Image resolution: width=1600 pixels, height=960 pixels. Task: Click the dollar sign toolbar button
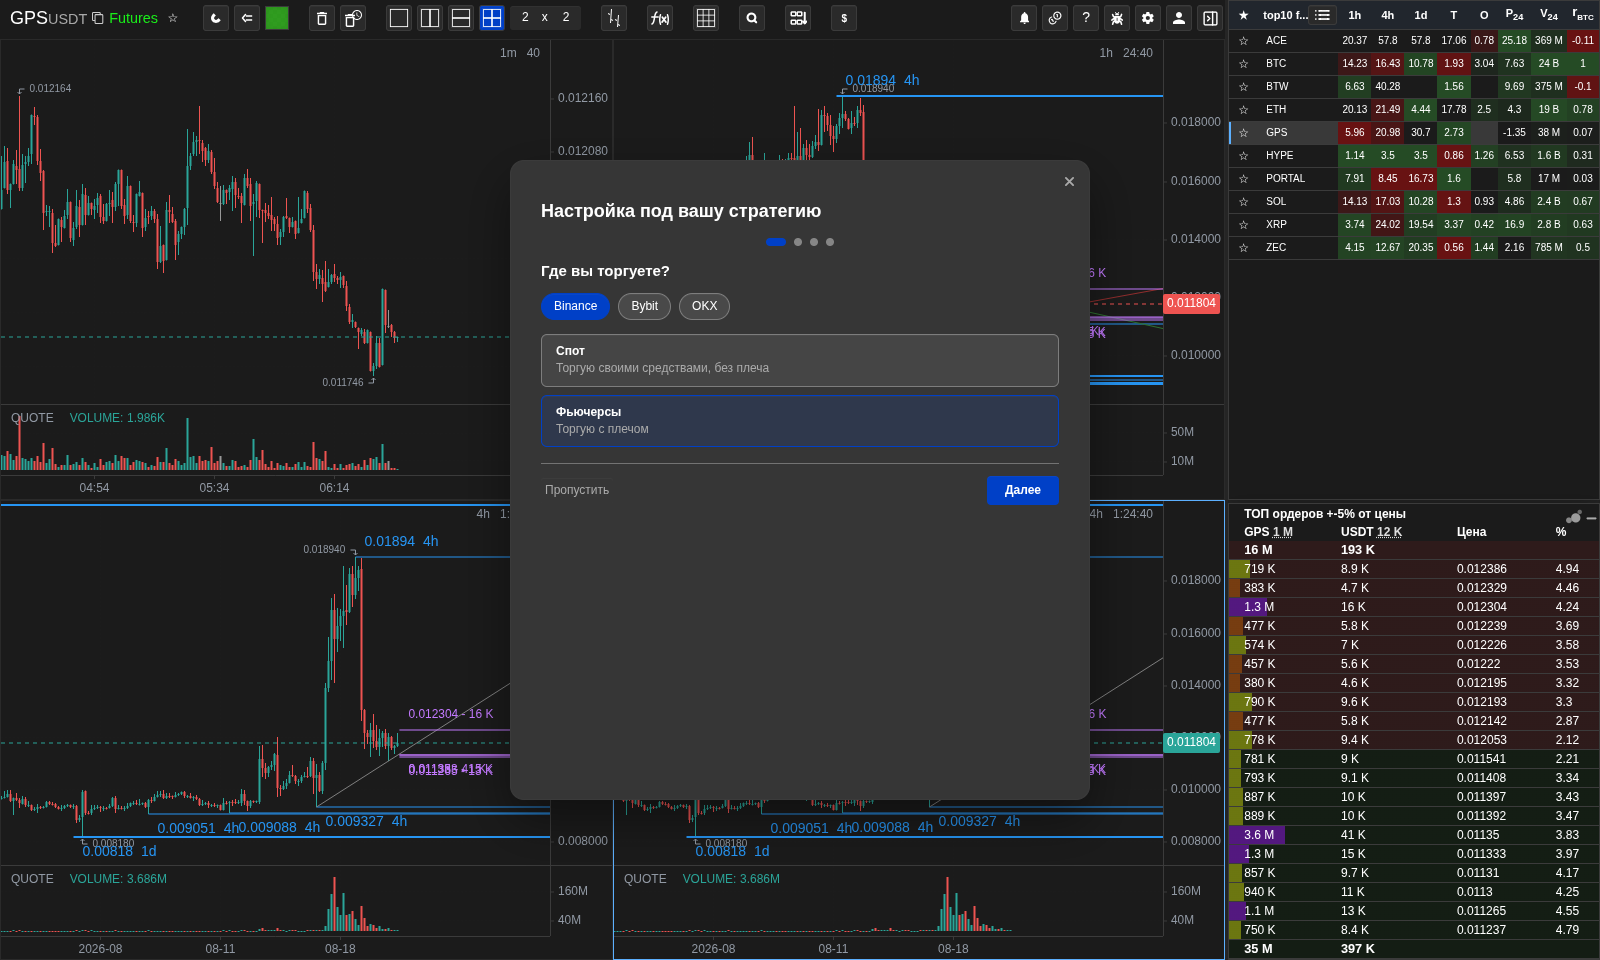844,18
